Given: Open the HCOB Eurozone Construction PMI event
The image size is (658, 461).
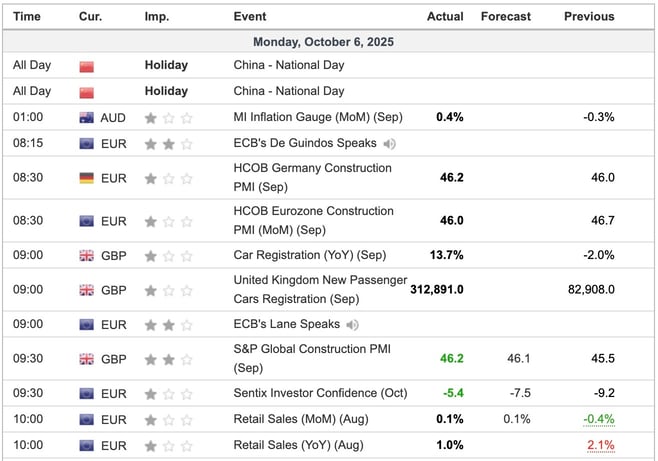Looking at the screenshot, I should (x=313, y=220).
